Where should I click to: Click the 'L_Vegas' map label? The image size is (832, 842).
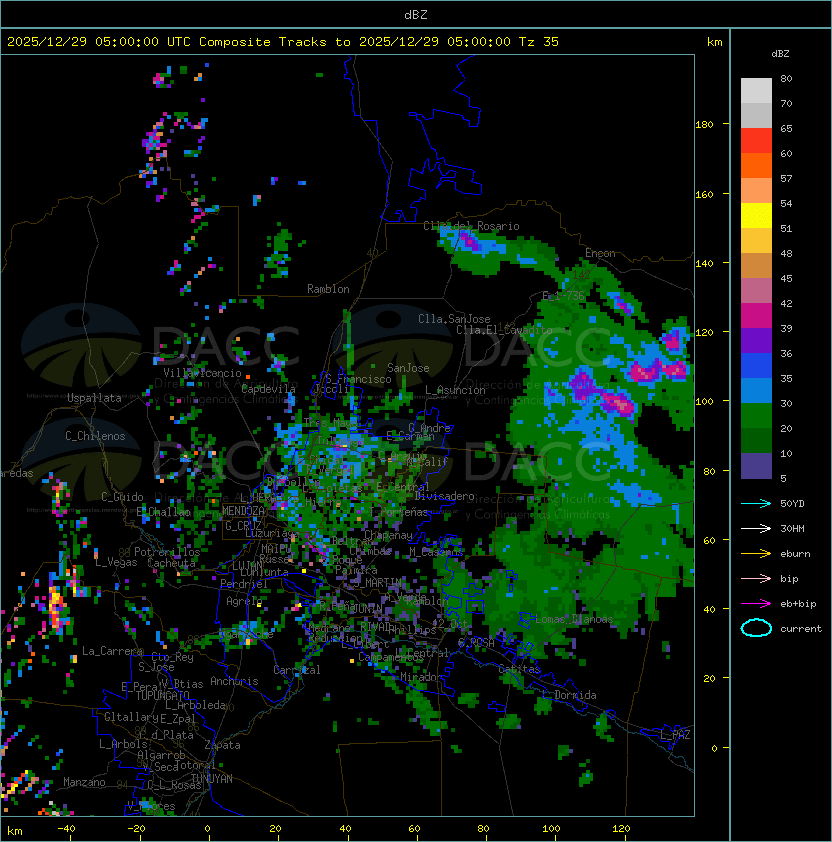coord(116,562)
